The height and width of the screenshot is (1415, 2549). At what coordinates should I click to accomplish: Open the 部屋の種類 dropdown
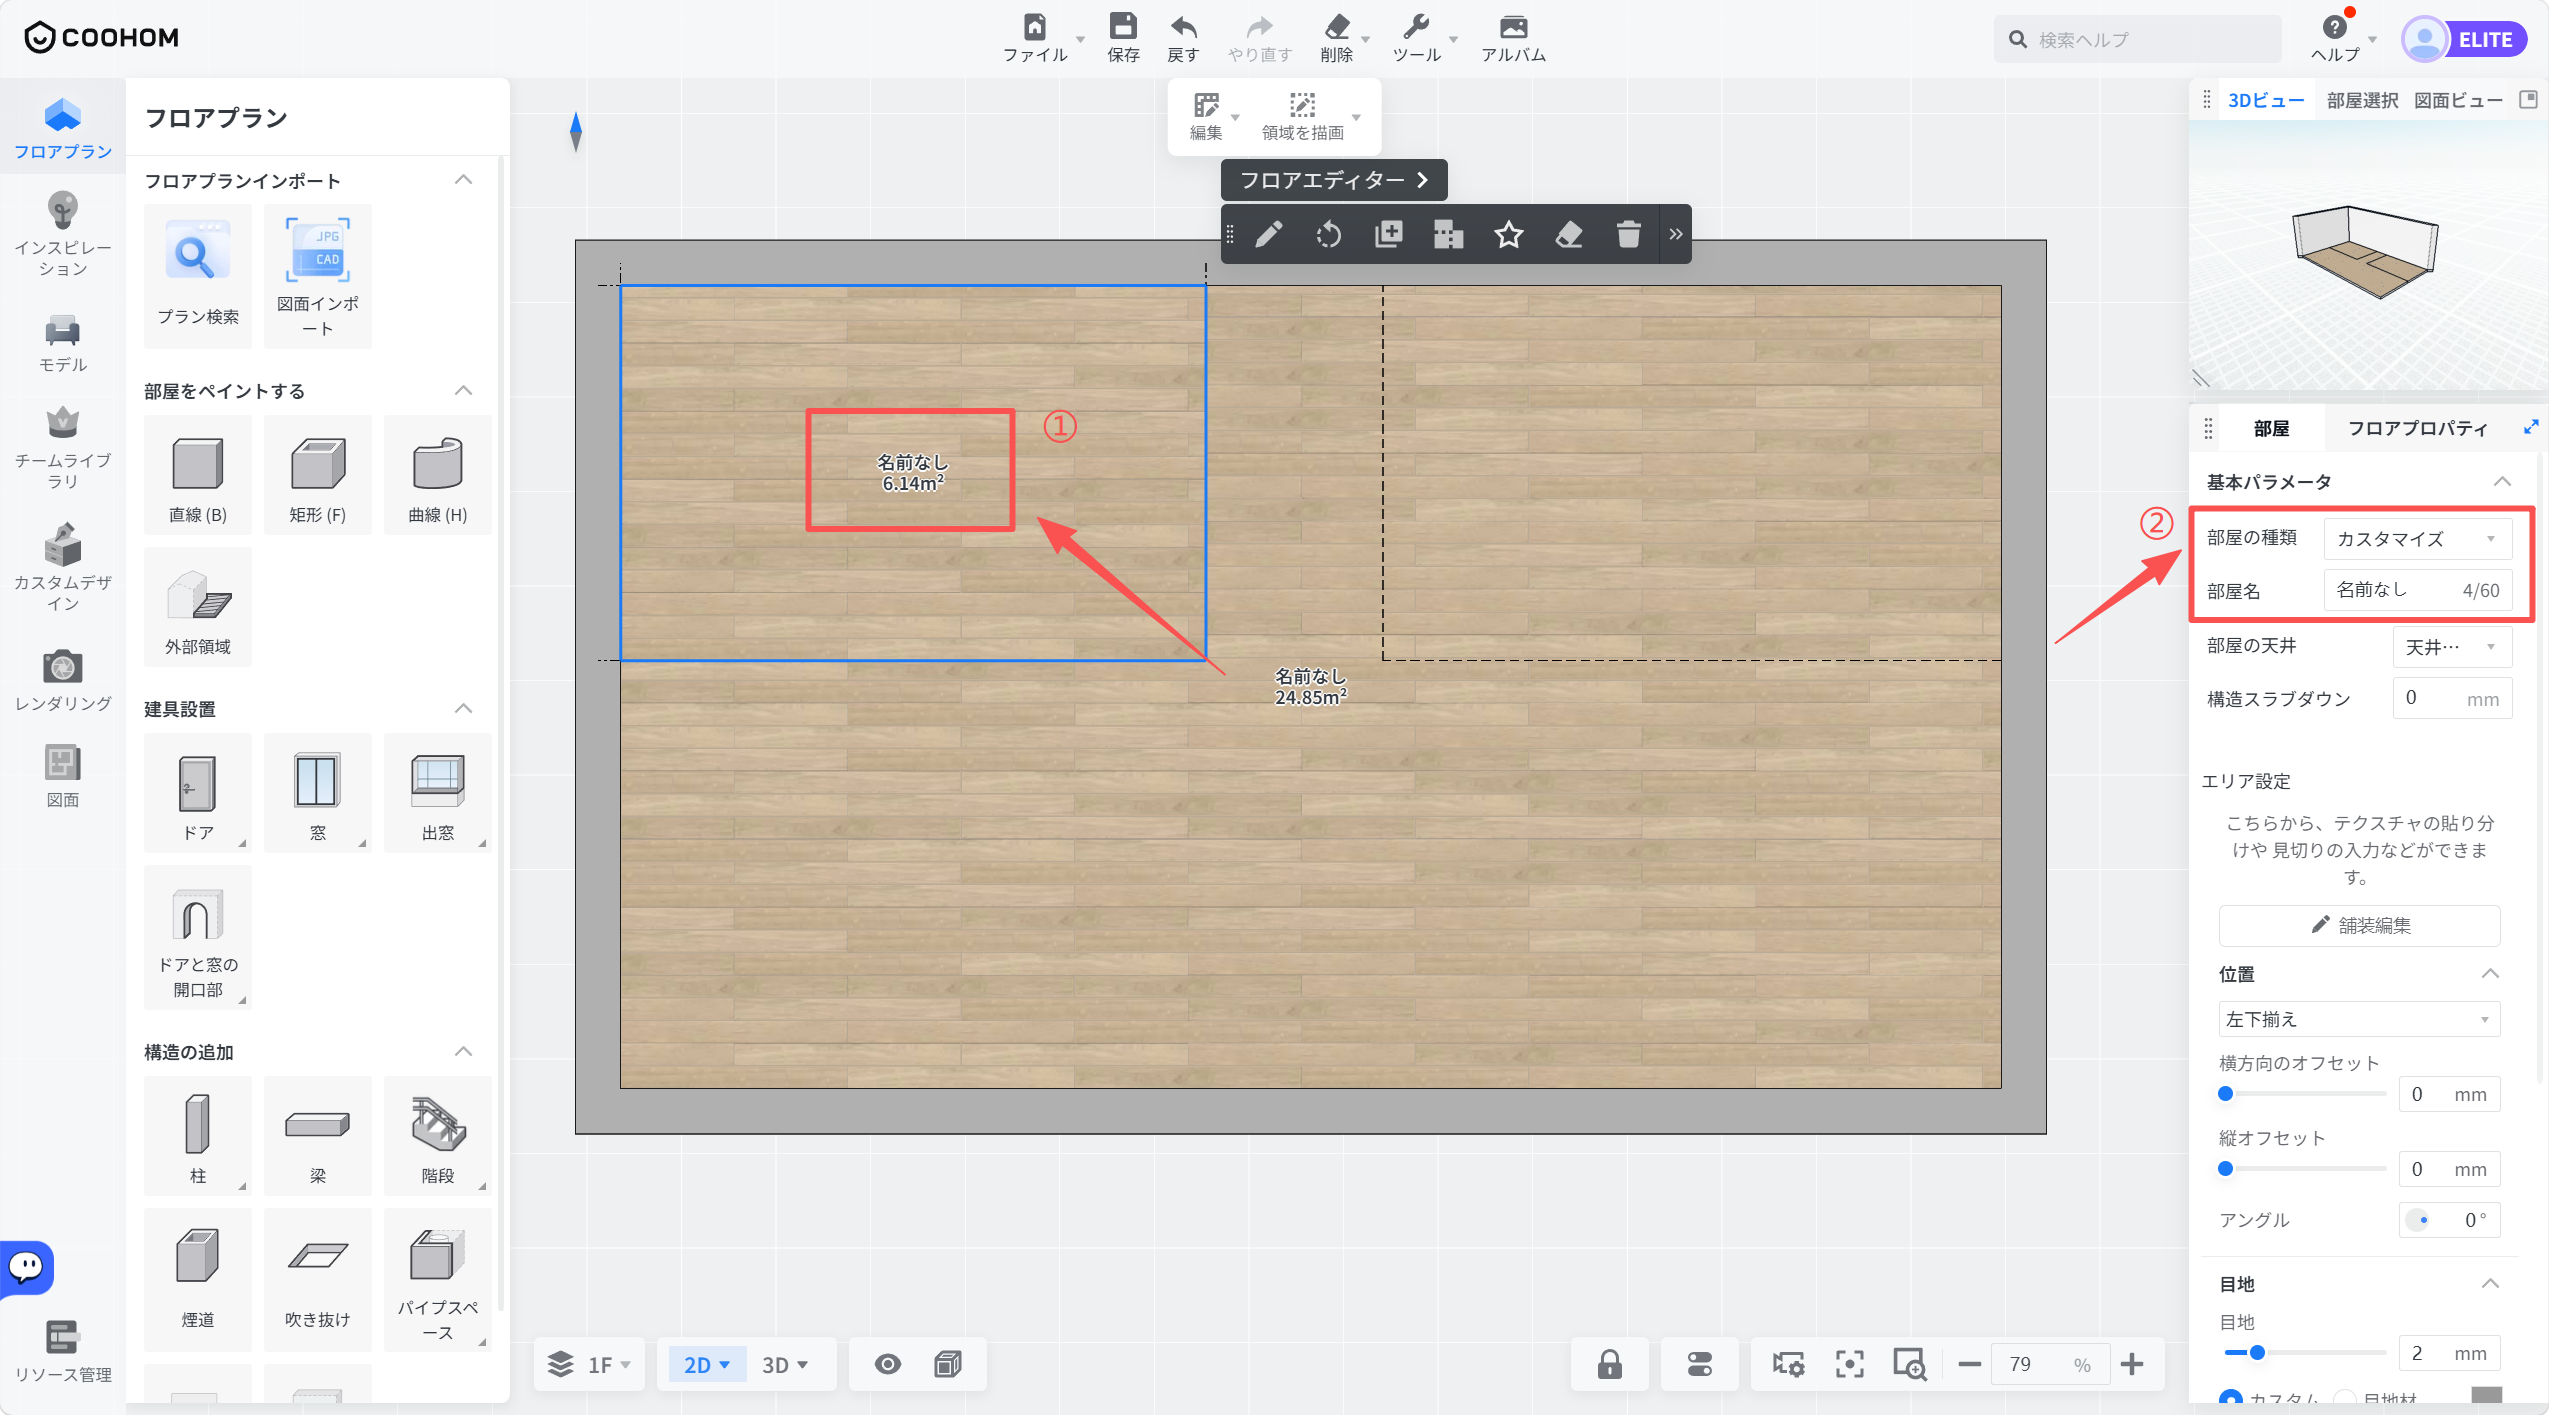pos(2417,539)
